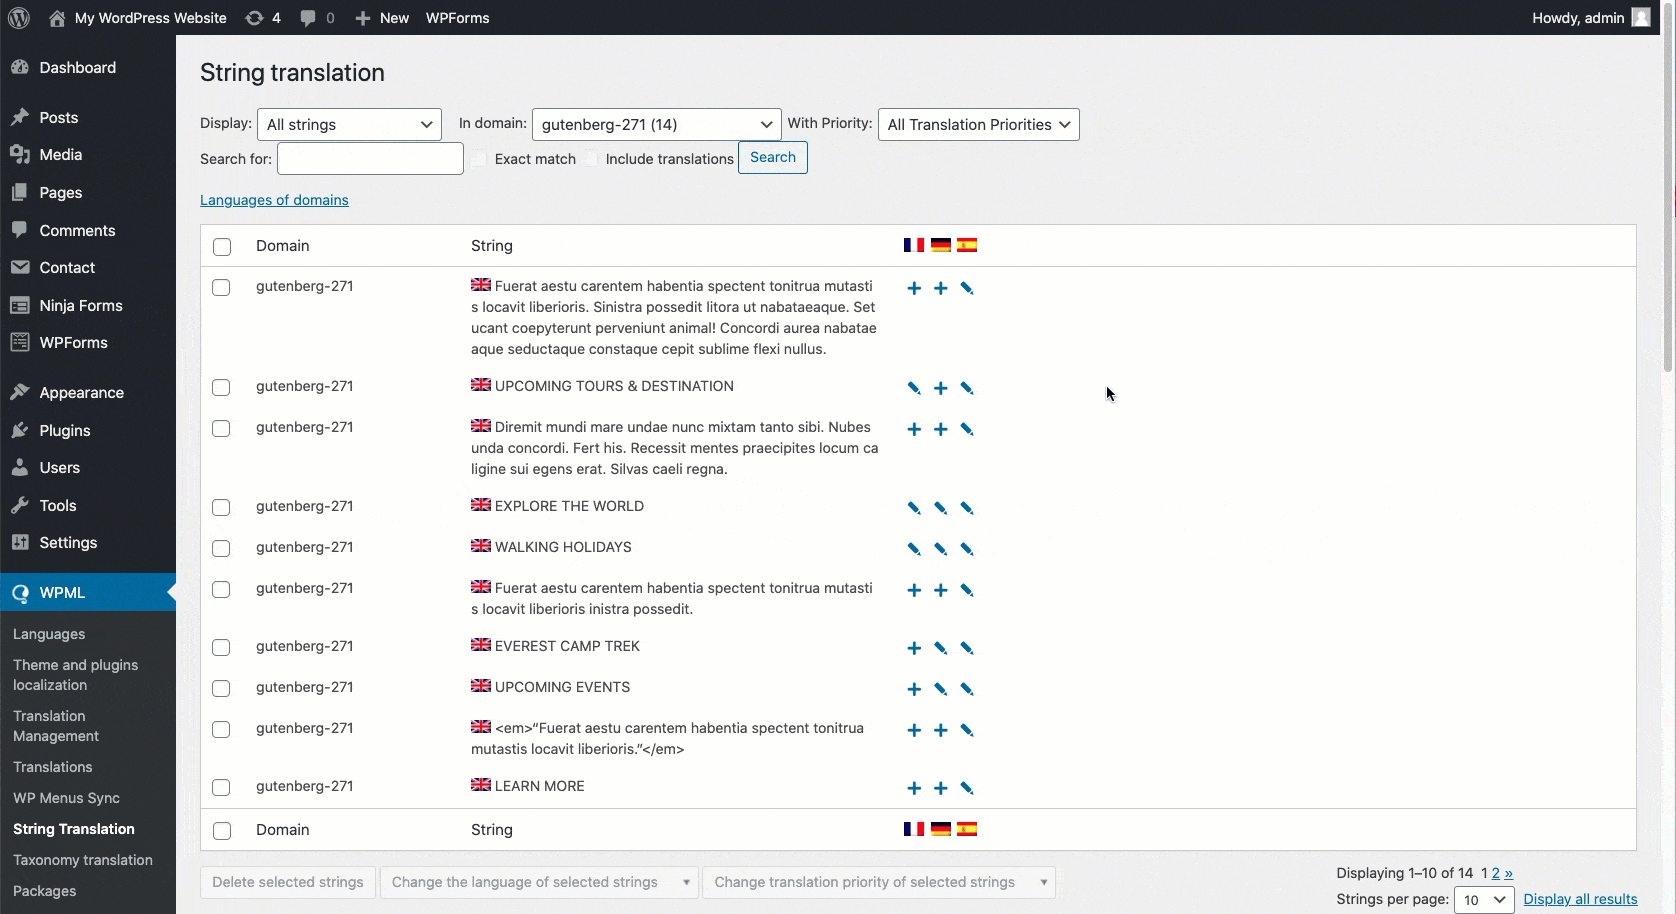Open the In domain gutenberg-271 dropdown
This screenshot has height=914, width=1676.
tap(657, 125)
